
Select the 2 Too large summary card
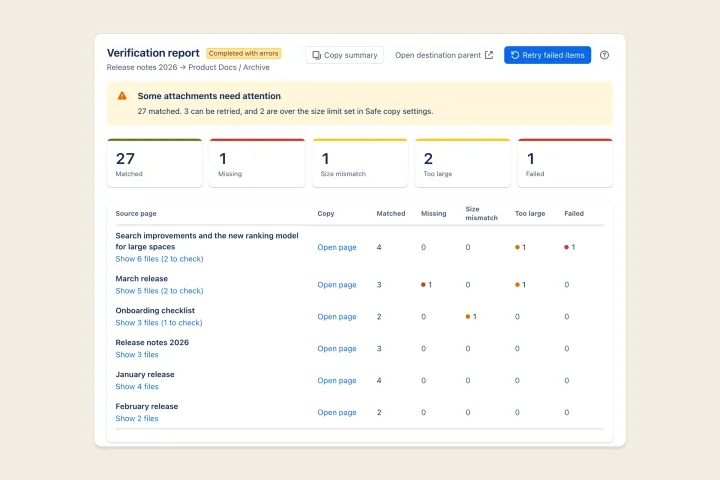click(462, 163)
